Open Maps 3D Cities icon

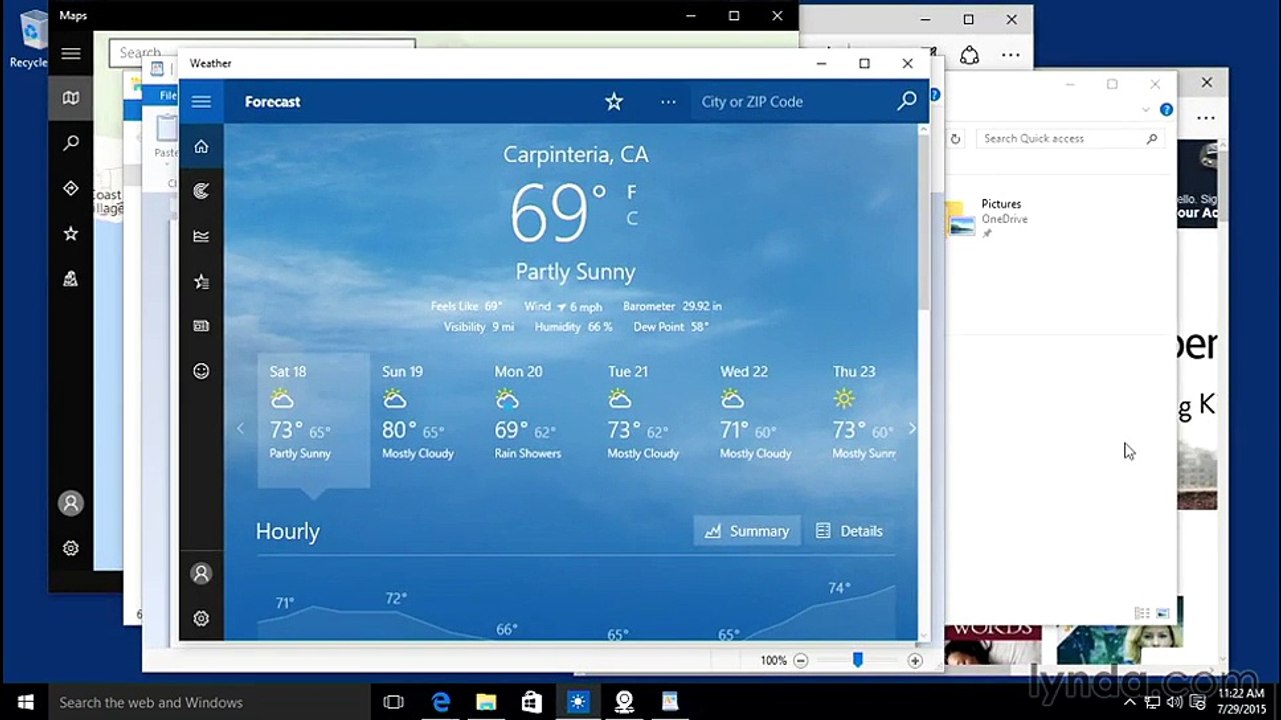point(70,279)
